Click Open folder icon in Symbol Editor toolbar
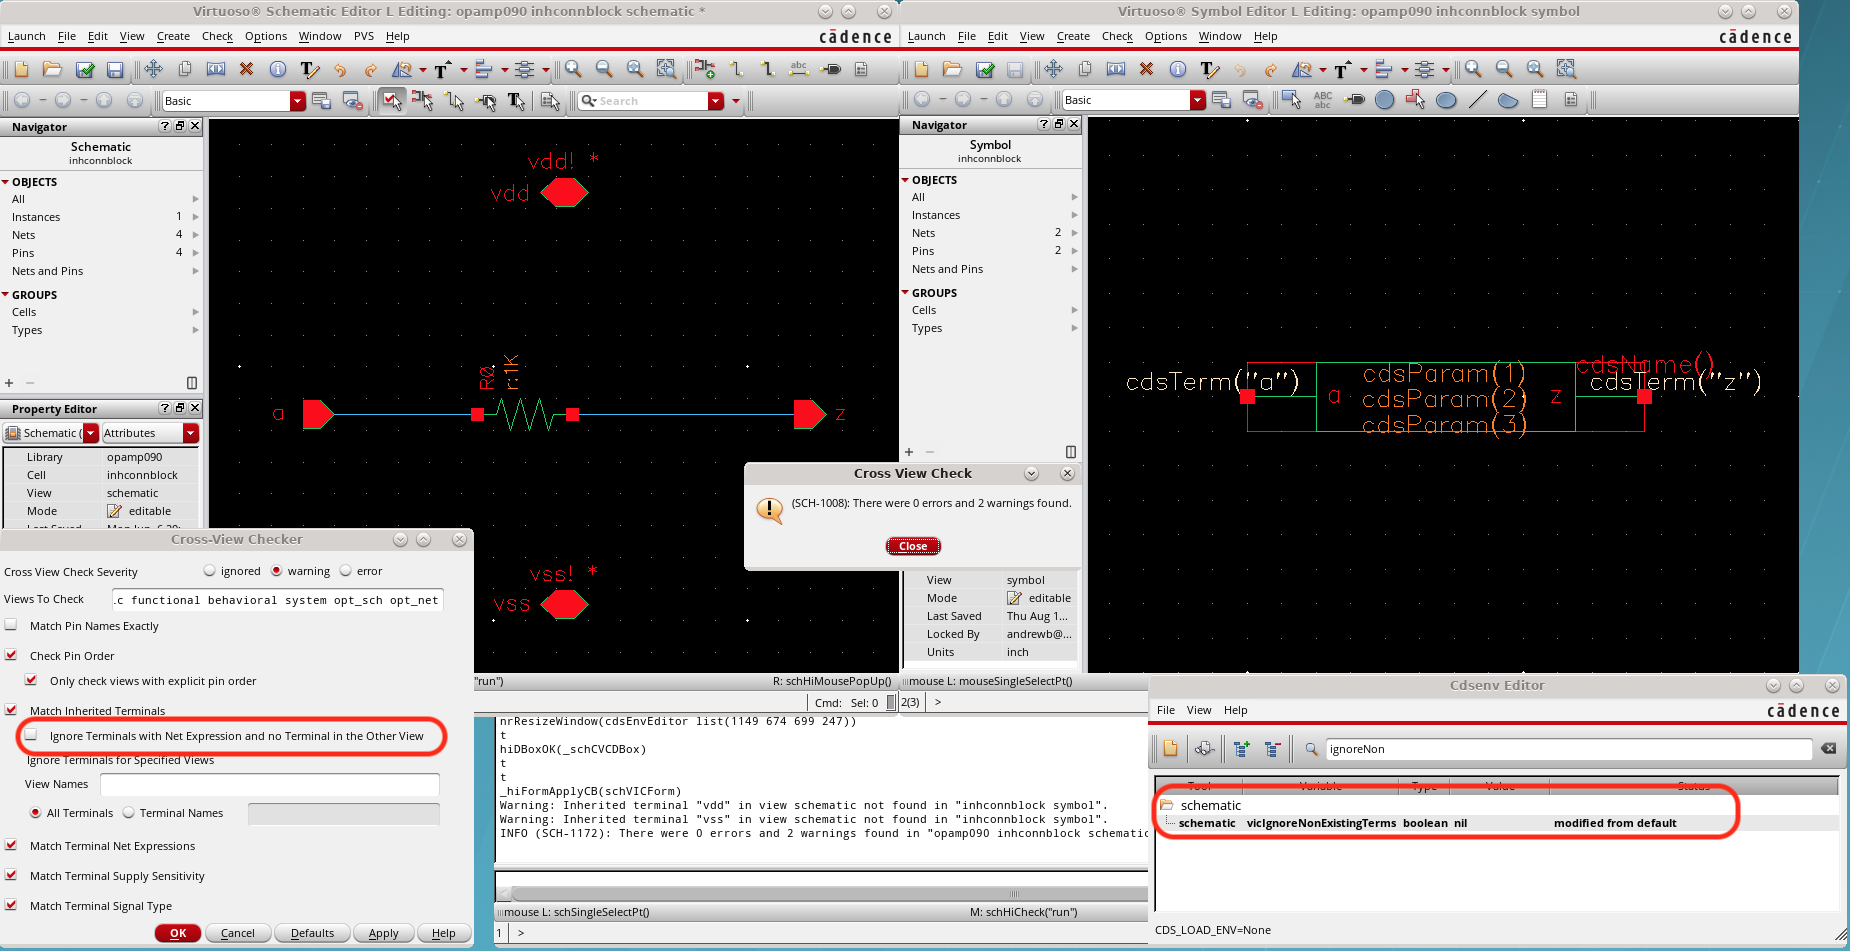Image resolution: width=1850 pixels, height=951 pixels. click(952, 69)
